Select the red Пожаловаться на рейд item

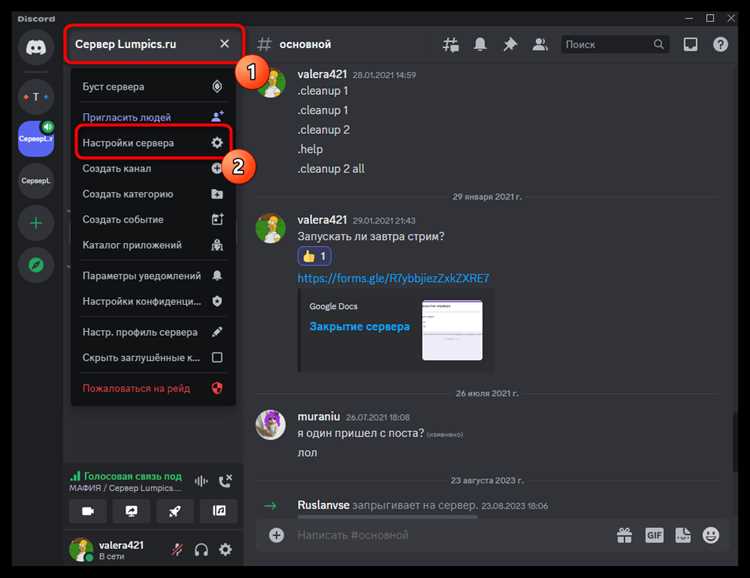(153, 388)
